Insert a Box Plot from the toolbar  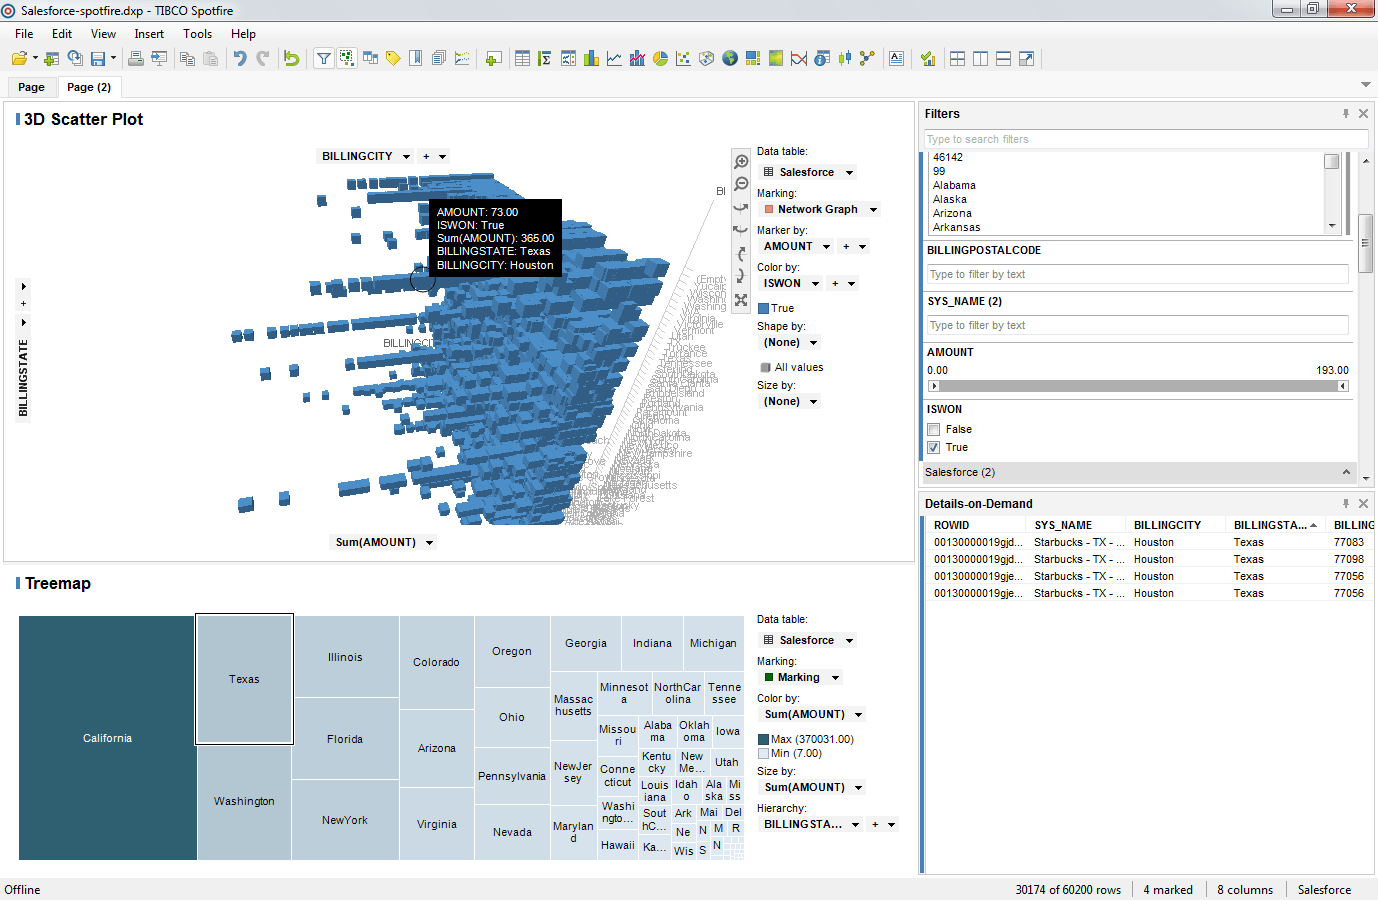click(x=844, y=59)
